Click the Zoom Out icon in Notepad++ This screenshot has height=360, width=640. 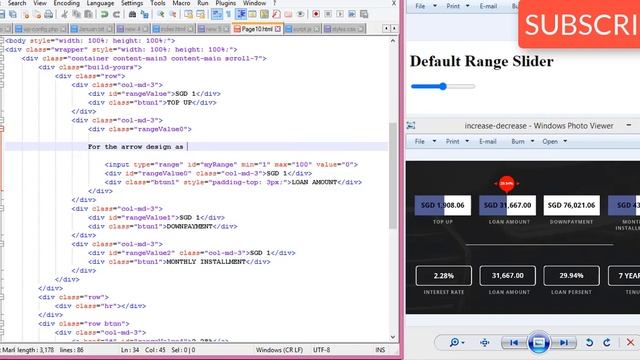click(173, 14)
